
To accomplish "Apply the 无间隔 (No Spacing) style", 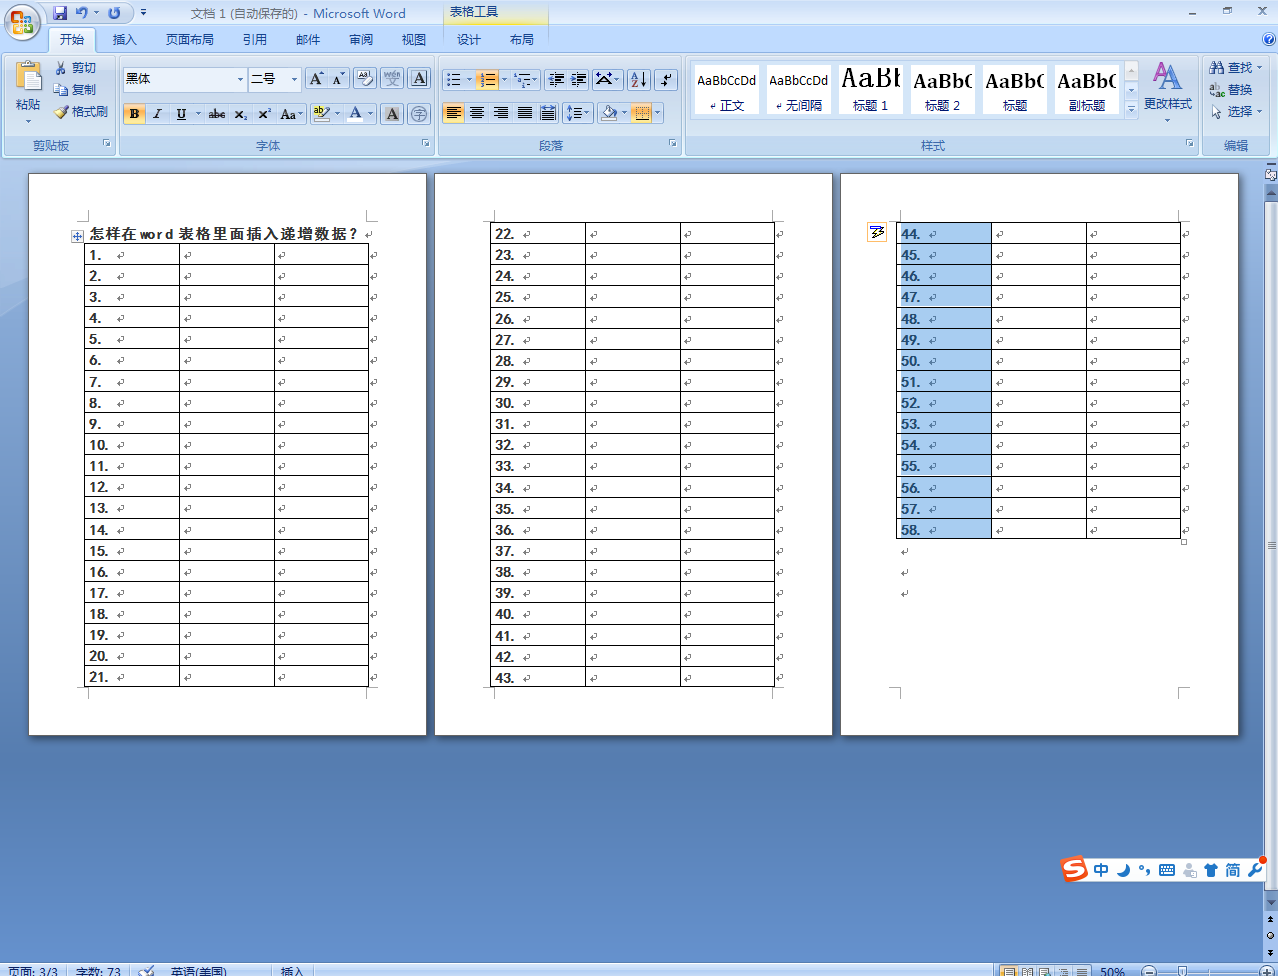I will [798, 89].
